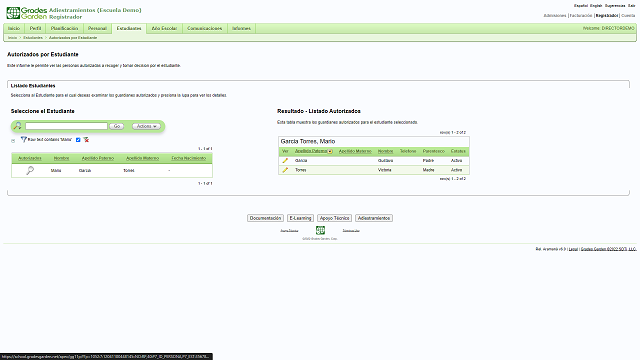The height and width of the screenshot is (360, 640).
Task: Go to Inicio in the breadcrumb
Action: coord(12,38)
